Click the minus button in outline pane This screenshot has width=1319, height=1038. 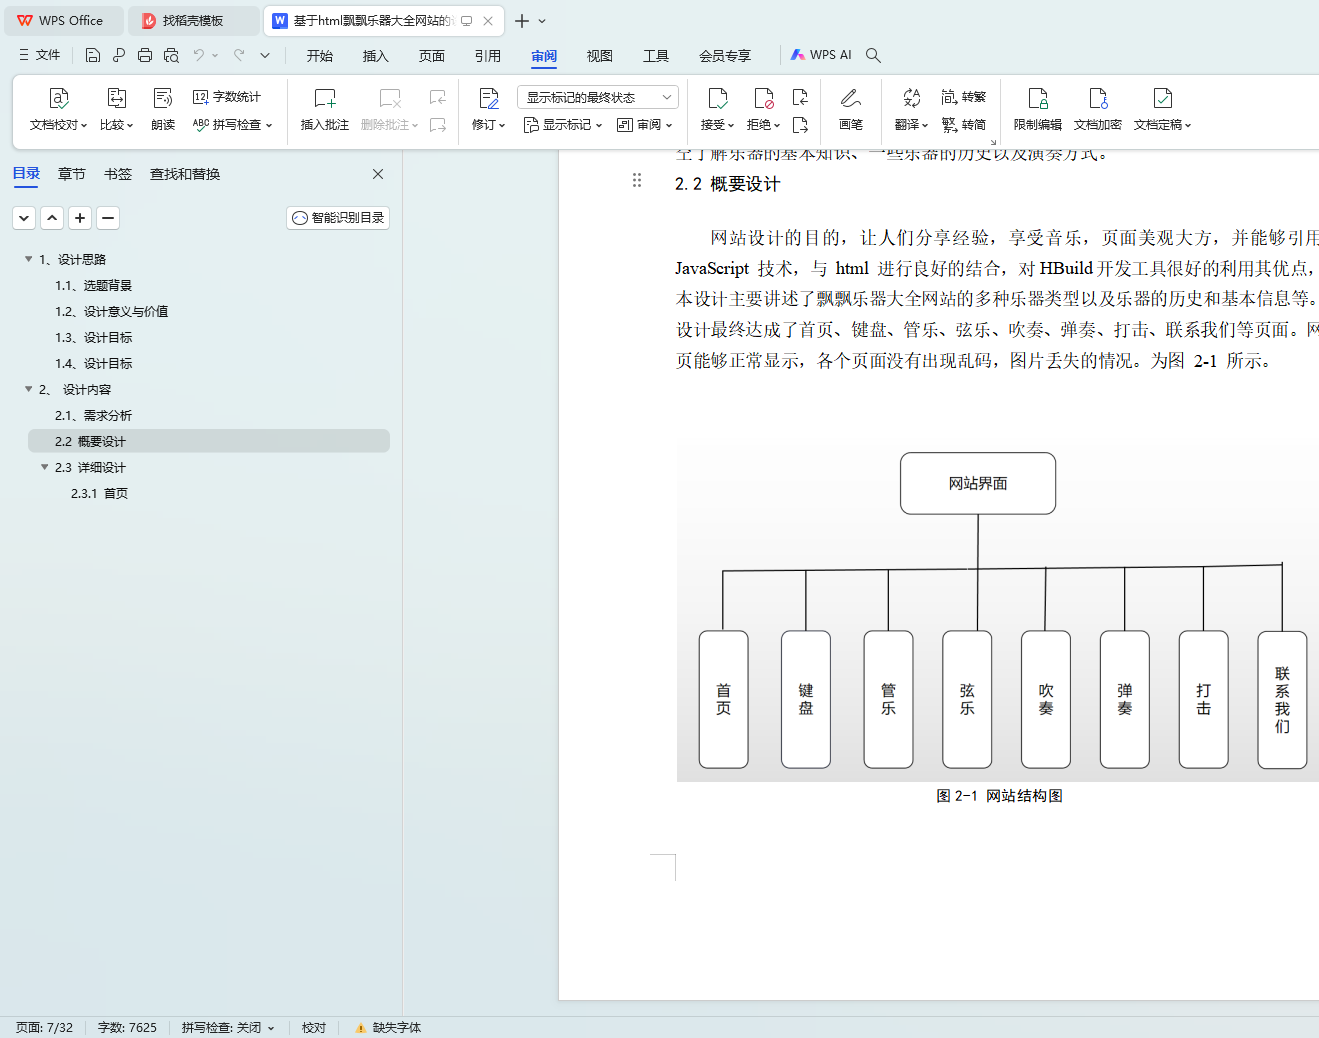tap(108, 217)
